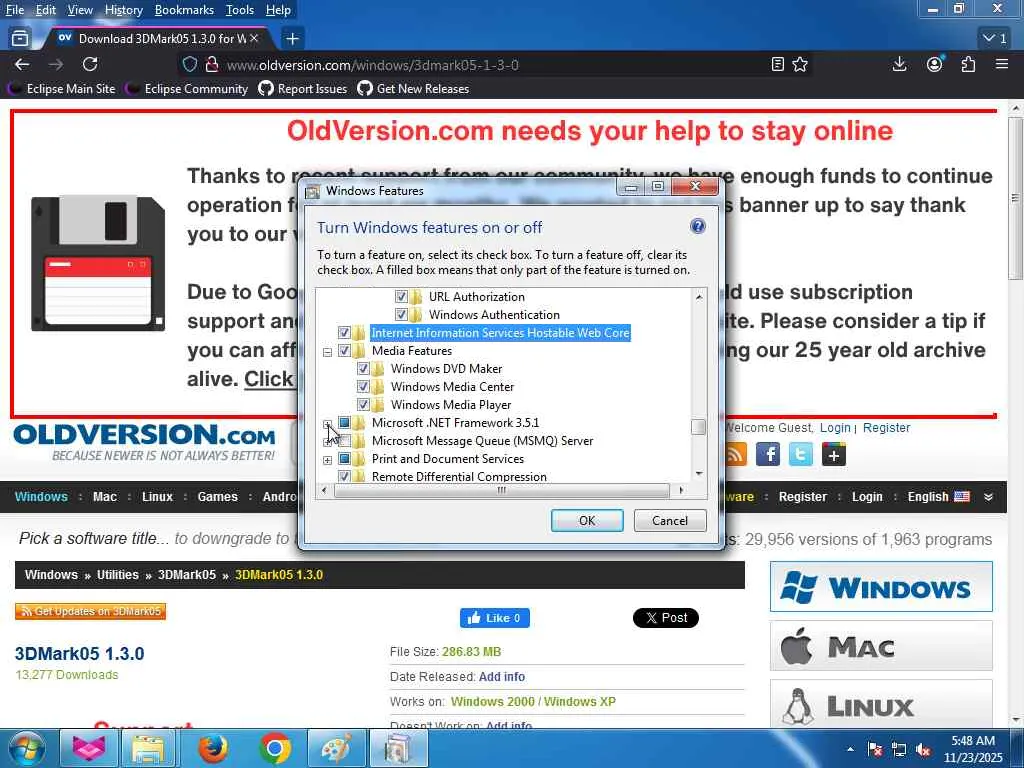Click the horizontal scroll right arrow in features list
1024x768 pixels.
pyautogui.click(x=681, y=490)
